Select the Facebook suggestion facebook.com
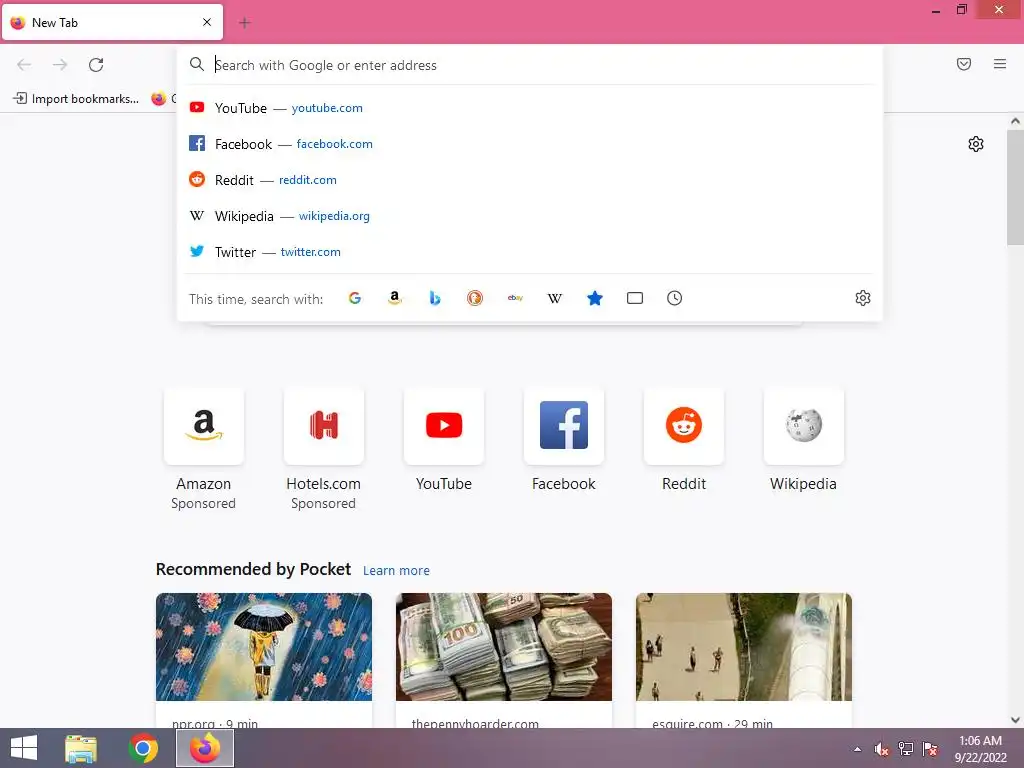The image size is (1024, 768). (530, 144)
